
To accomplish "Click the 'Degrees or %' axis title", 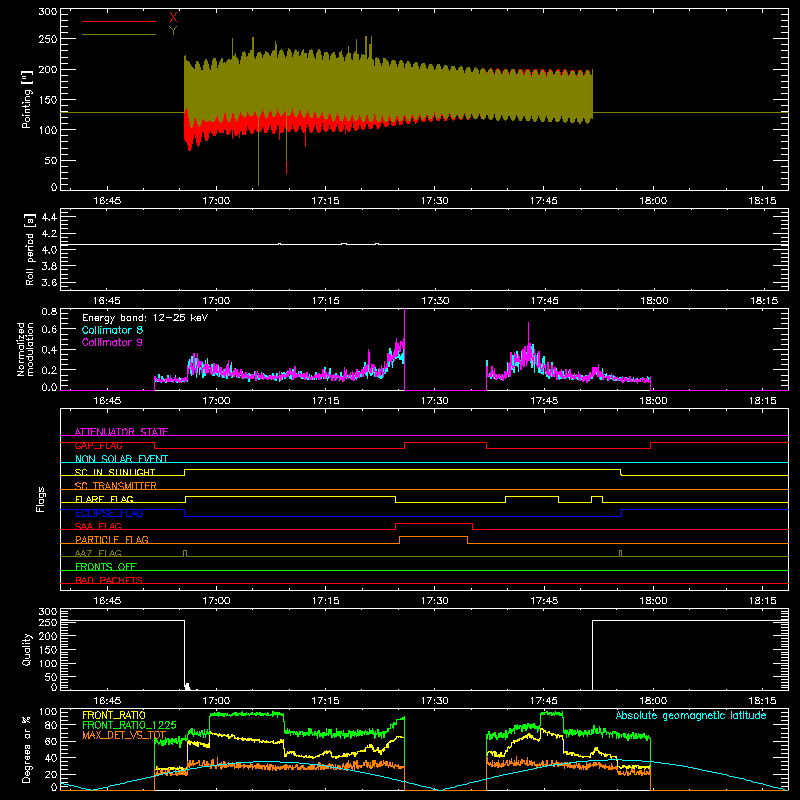I will tap(27, 750).
